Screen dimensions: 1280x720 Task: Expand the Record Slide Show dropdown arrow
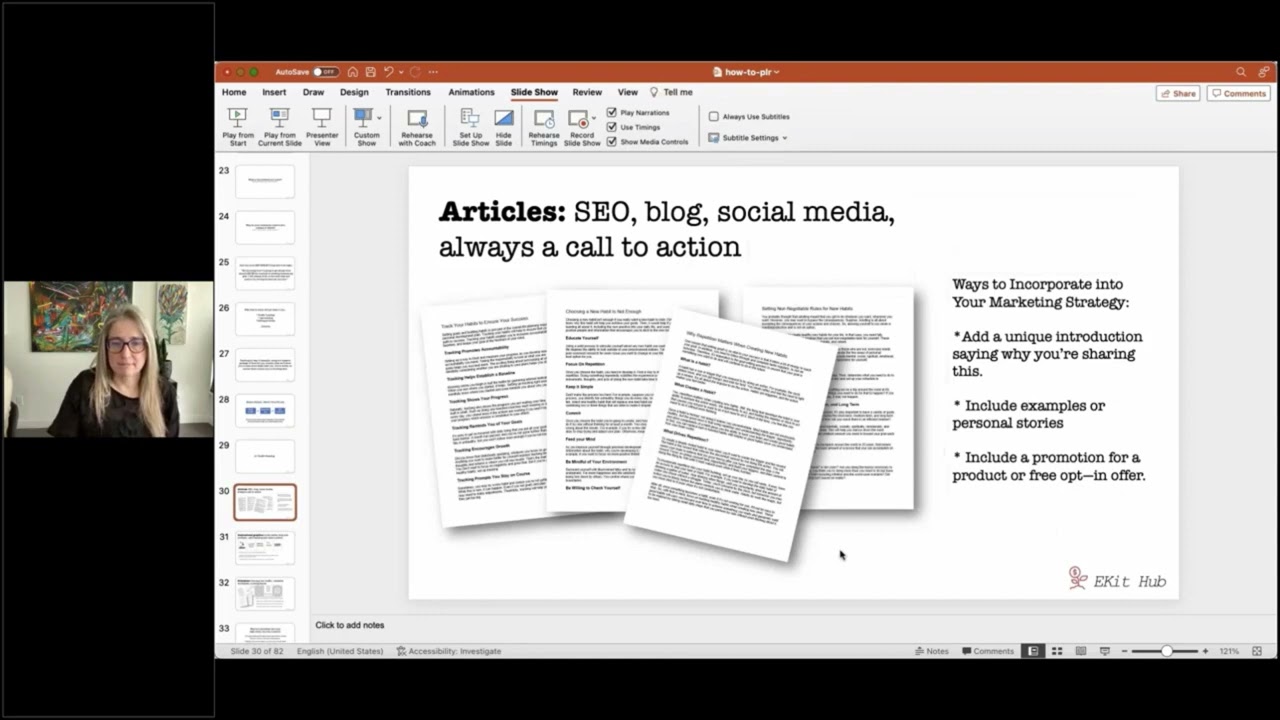tap(594, 119)
